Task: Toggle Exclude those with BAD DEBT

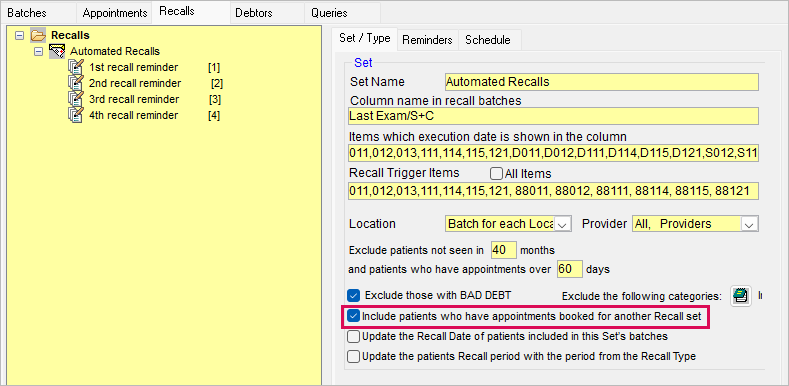Action: point(354,295)
